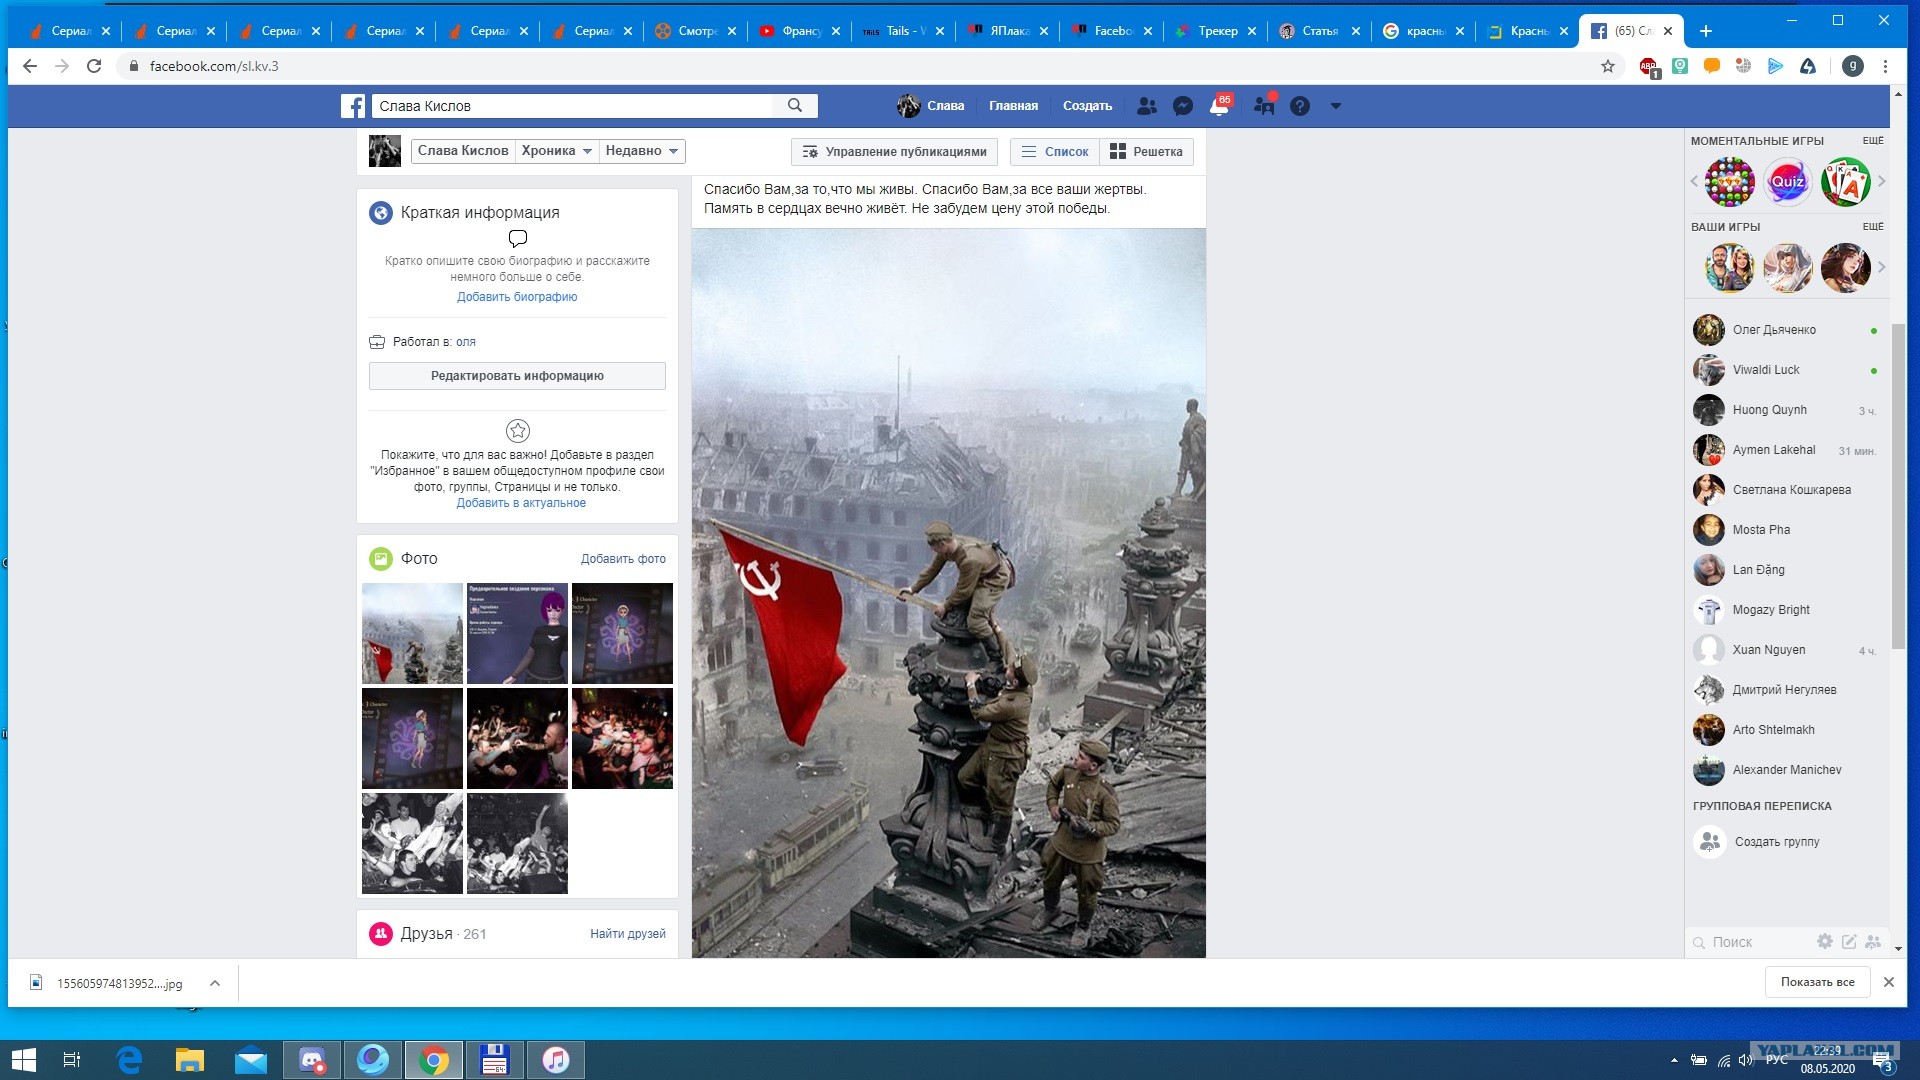This screenshot has height=1080, width=1920.
Task: Show next games in Моментальные игры
Action: tap(1881, 181)
